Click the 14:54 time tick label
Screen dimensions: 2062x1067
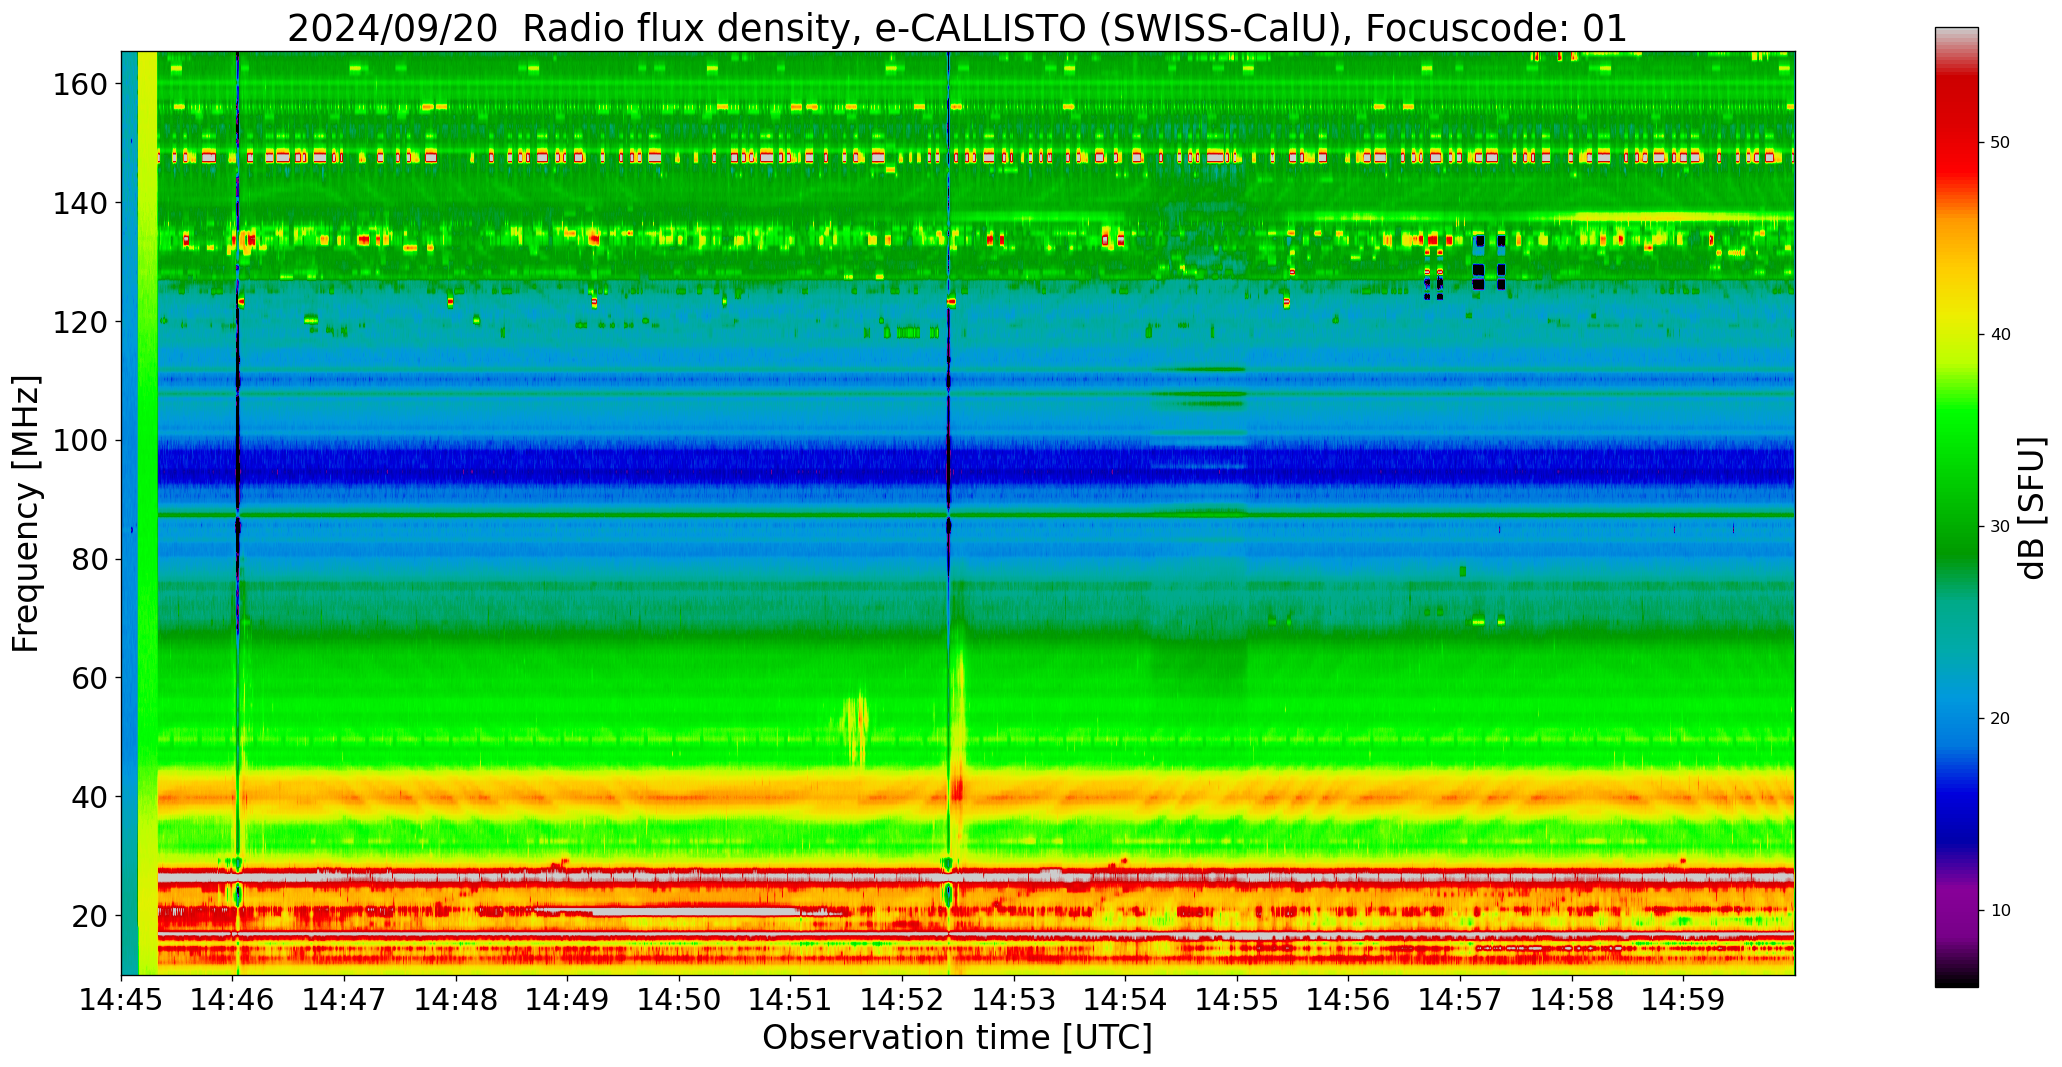(1126, 999)
